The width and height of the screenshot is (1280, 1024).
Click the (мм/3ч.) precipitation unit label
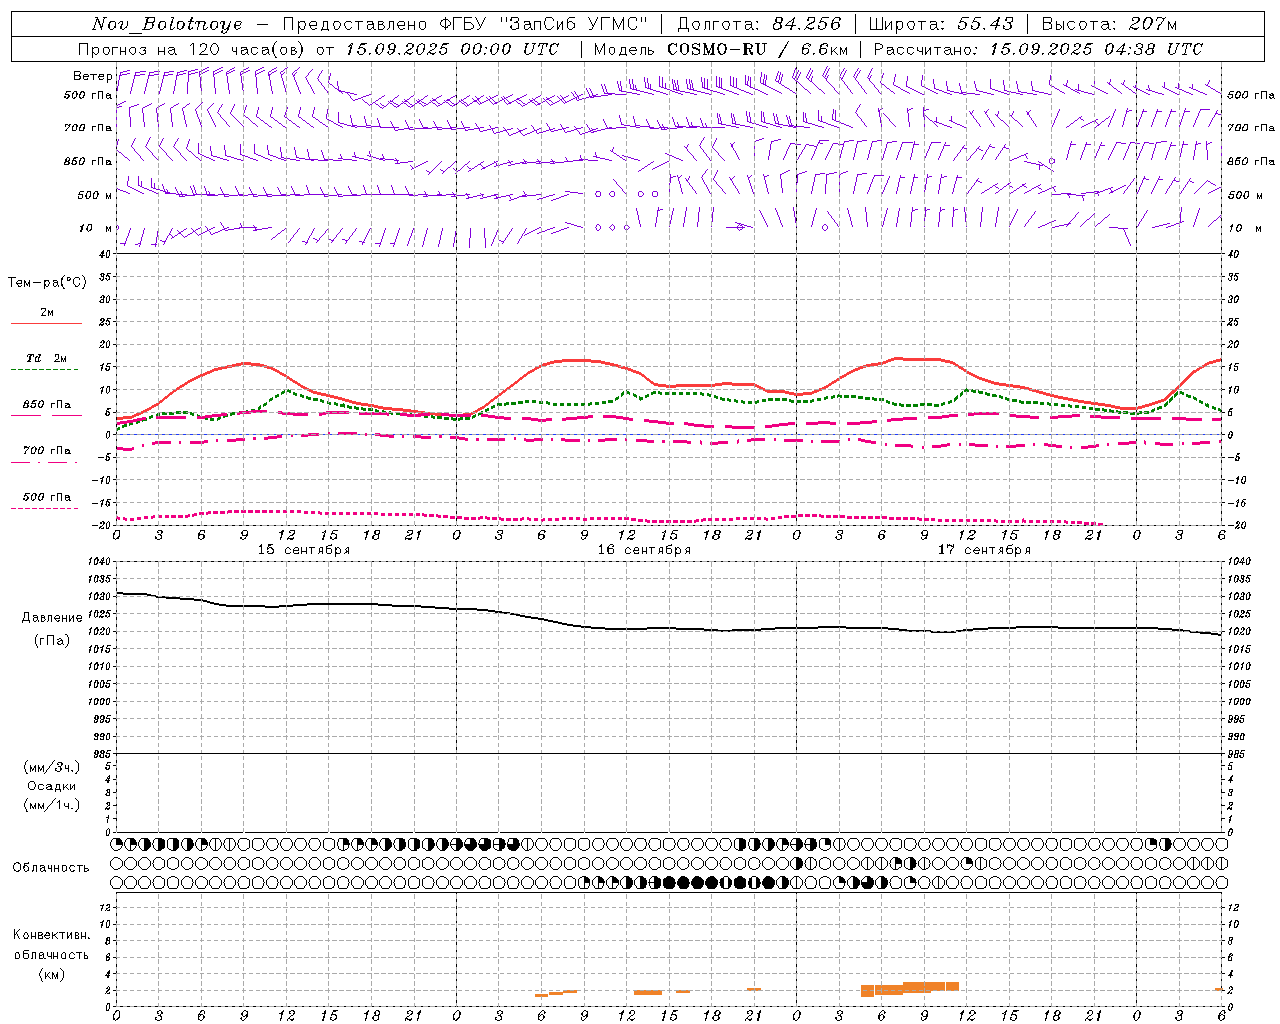[x=52, y=767]
